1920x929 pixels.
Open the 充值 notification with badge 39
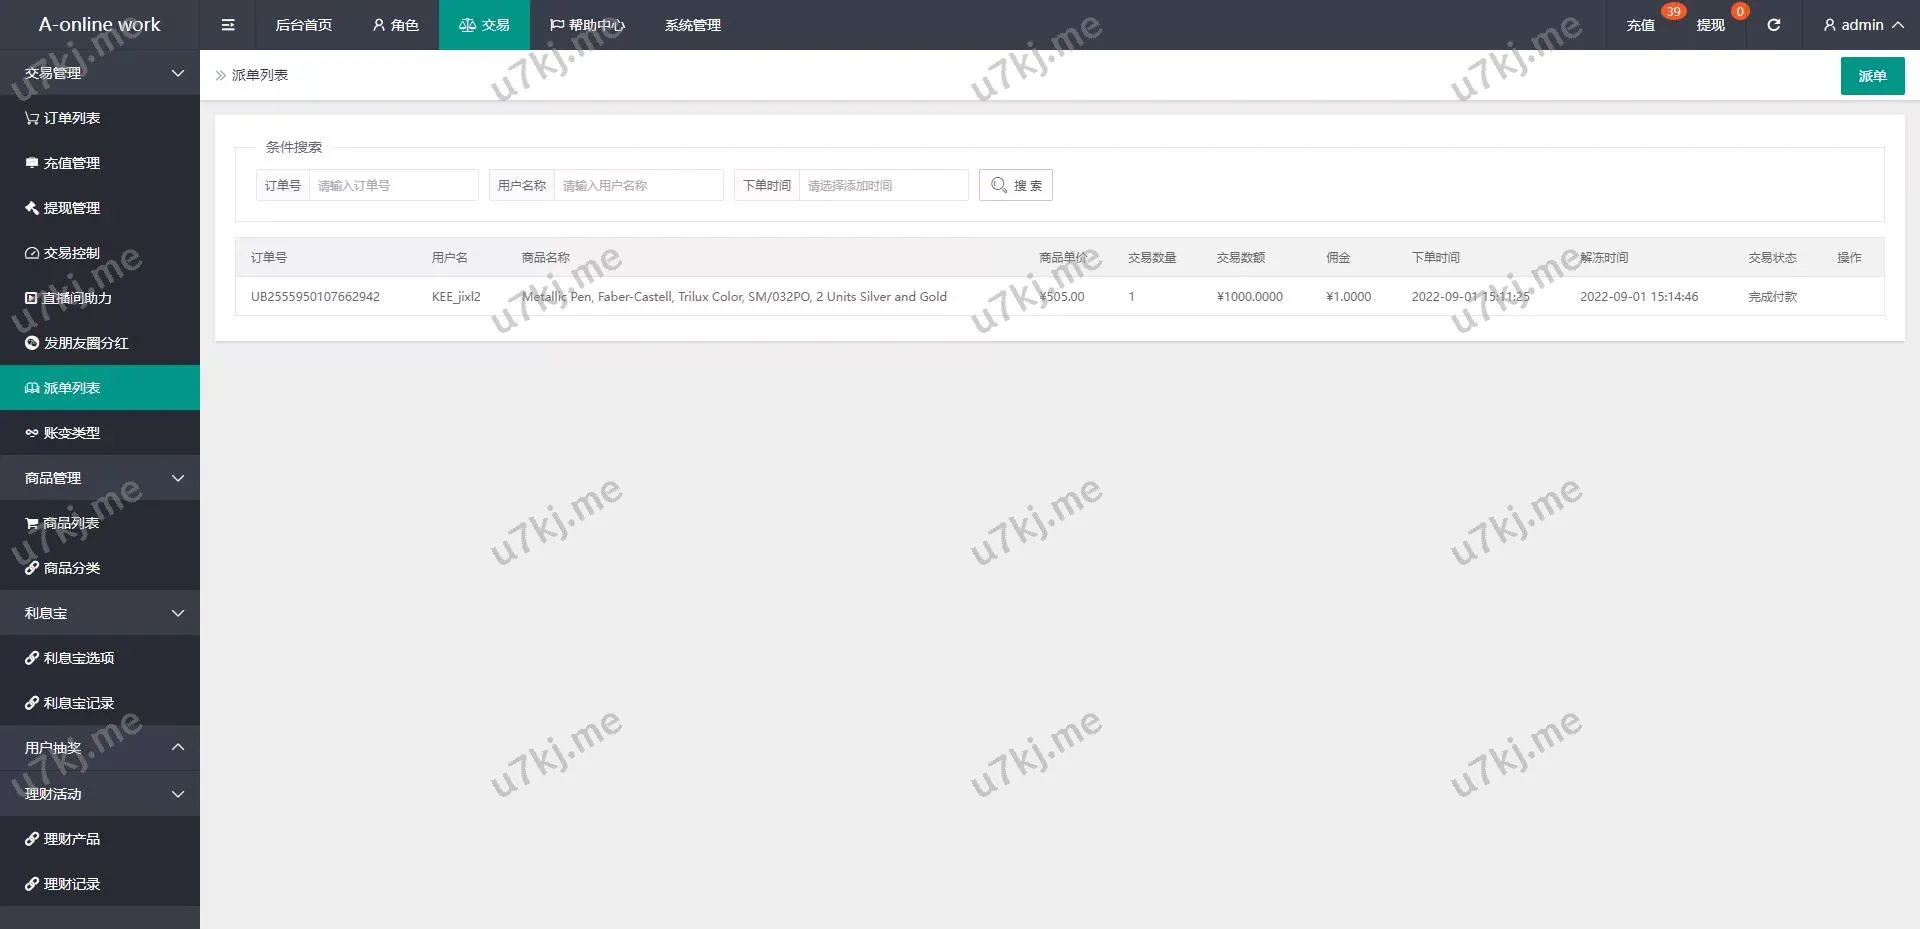(1641, 25)
